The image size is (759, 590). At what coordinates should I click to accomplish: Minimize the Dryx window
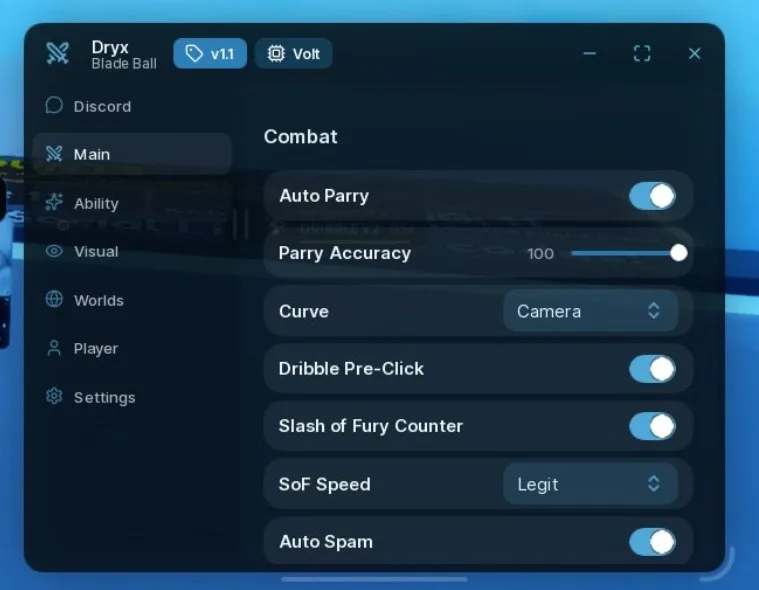[589, 53]
